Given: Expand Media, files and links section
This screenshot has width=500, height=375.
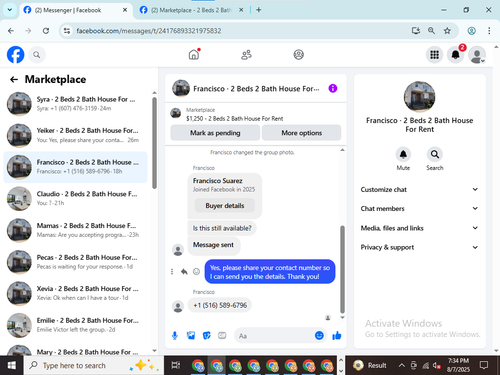Looking at the screenshot, I should (x=419, y=228).
